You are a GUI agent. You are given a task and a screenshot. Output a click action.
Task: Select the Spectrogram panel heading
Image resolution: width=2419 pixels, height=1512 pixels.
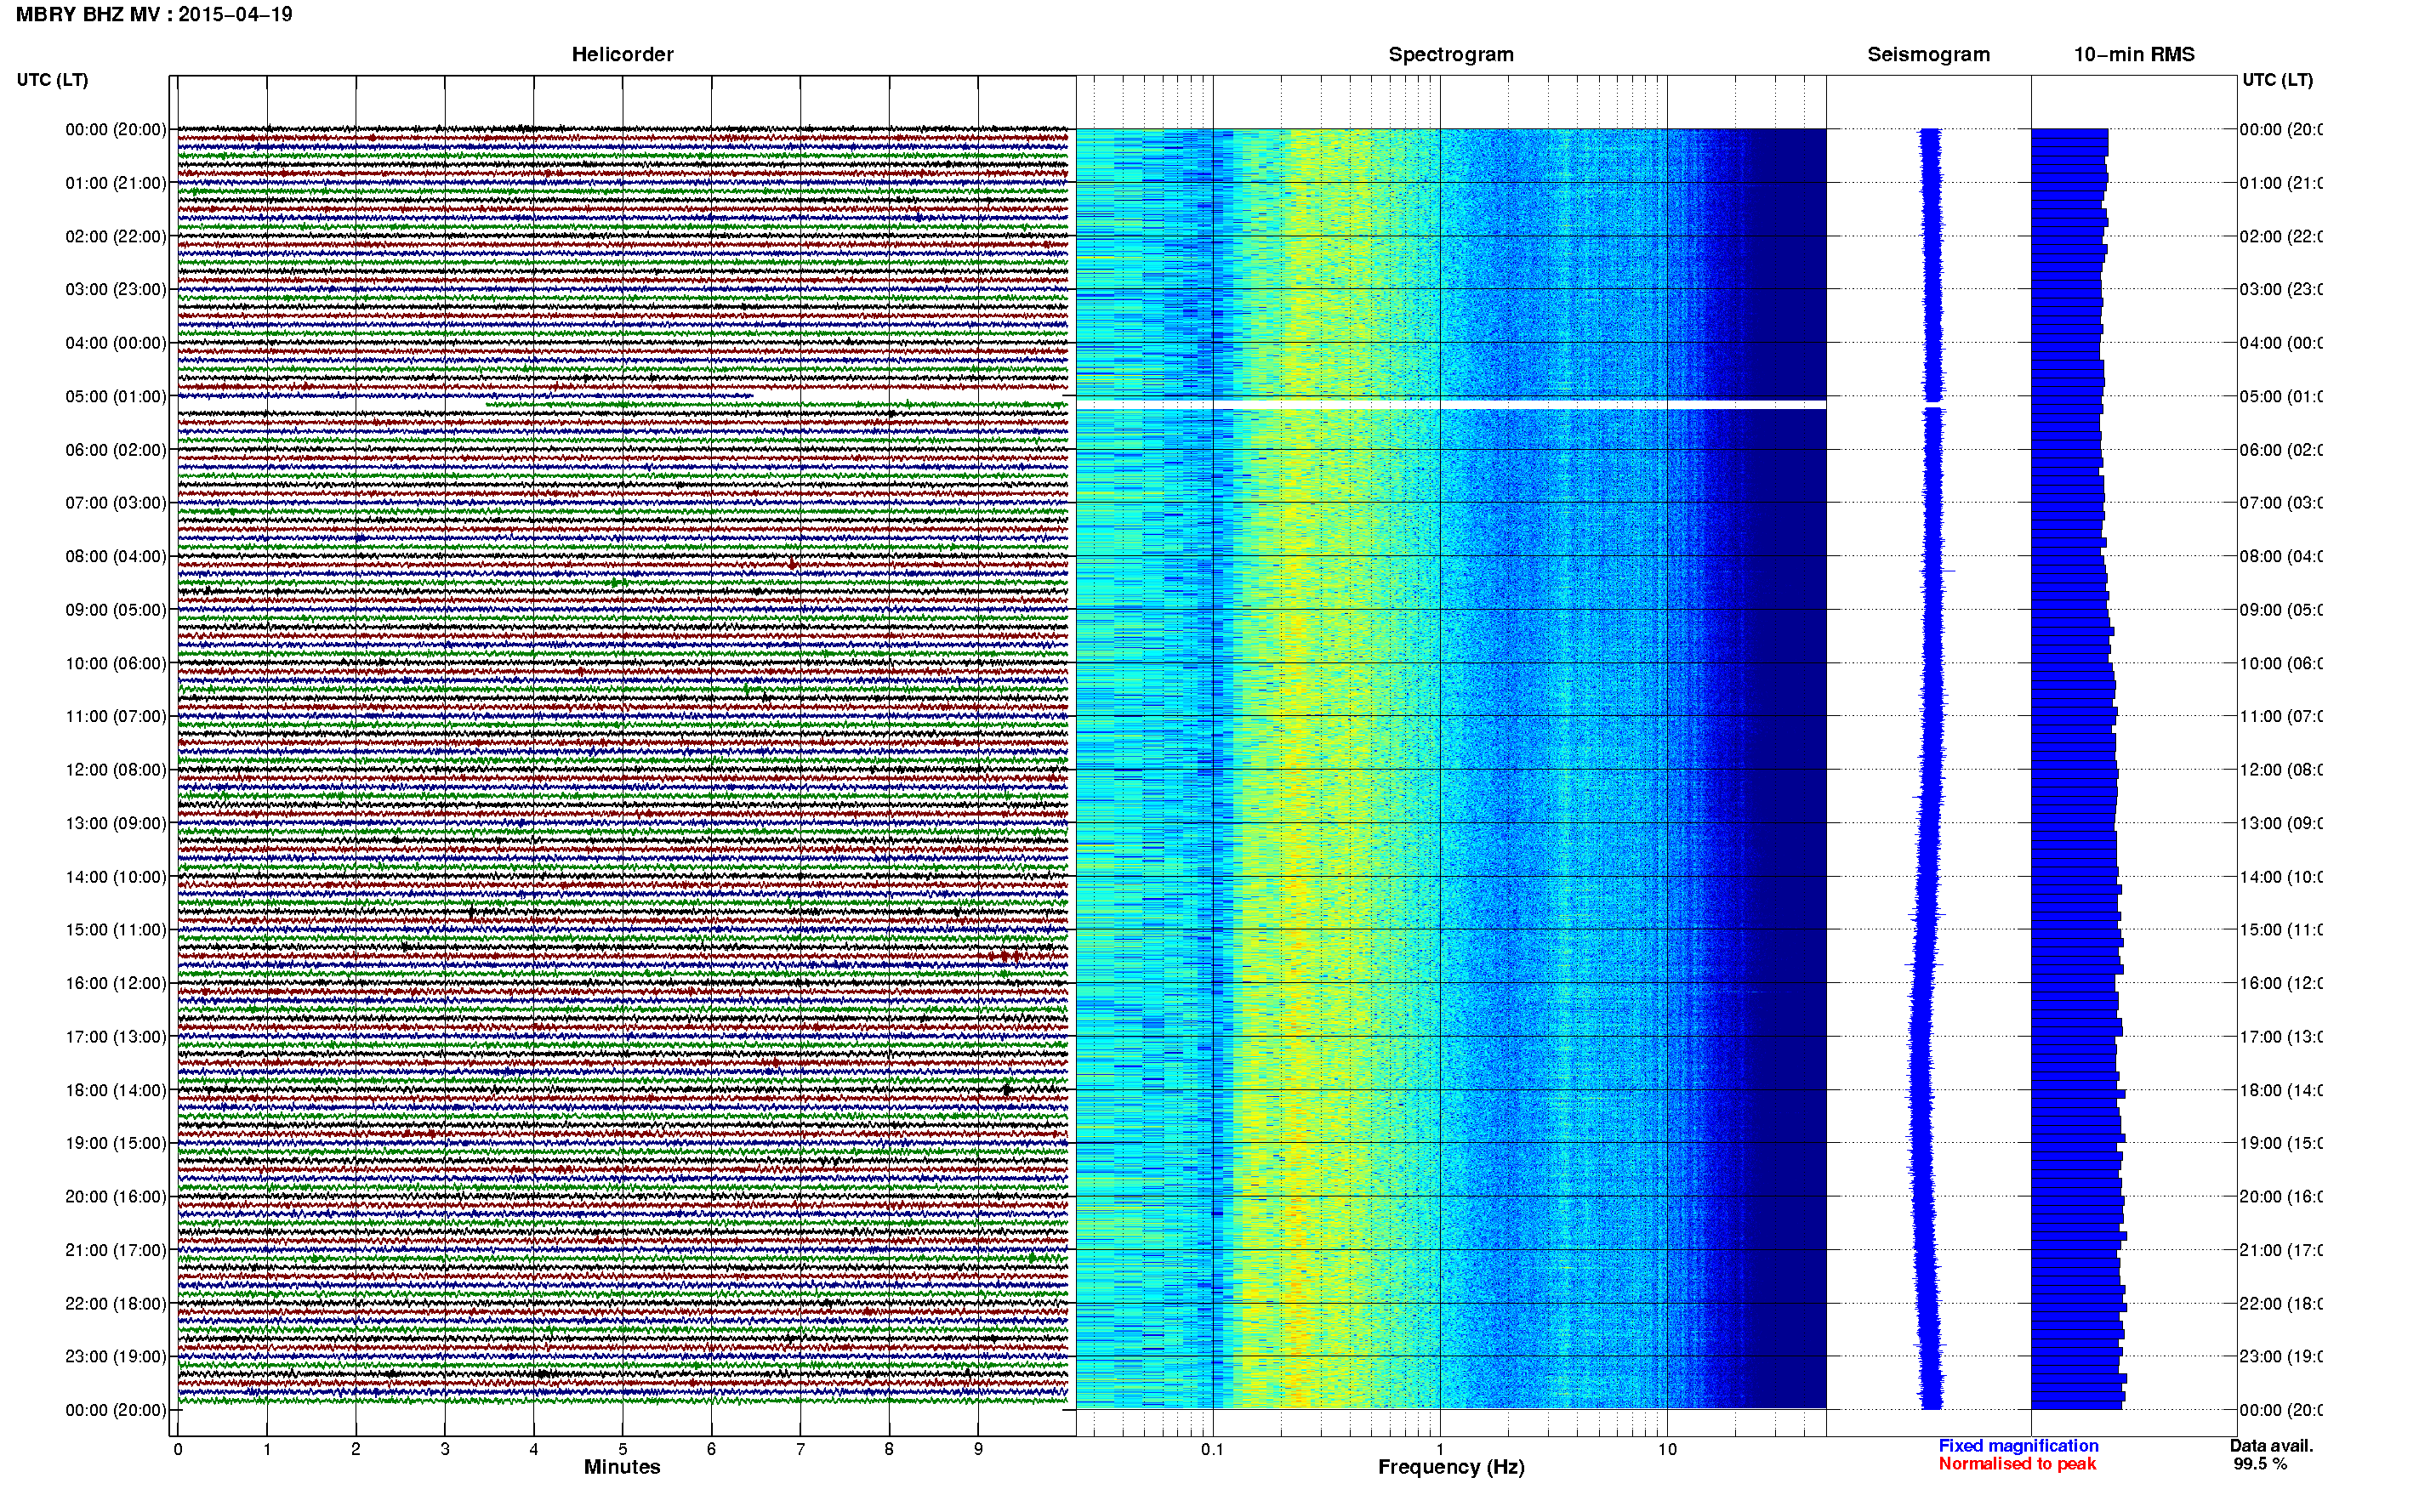point(1451,54)
